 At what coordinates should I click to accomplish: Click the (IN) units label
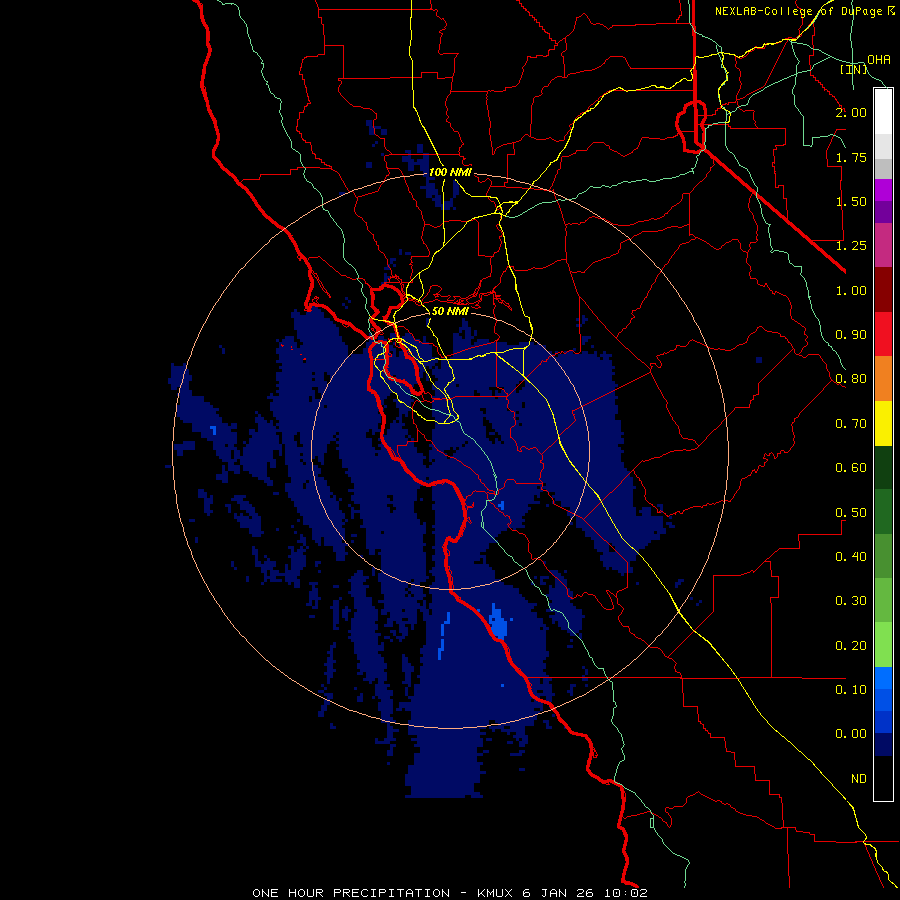coord(854,69)
